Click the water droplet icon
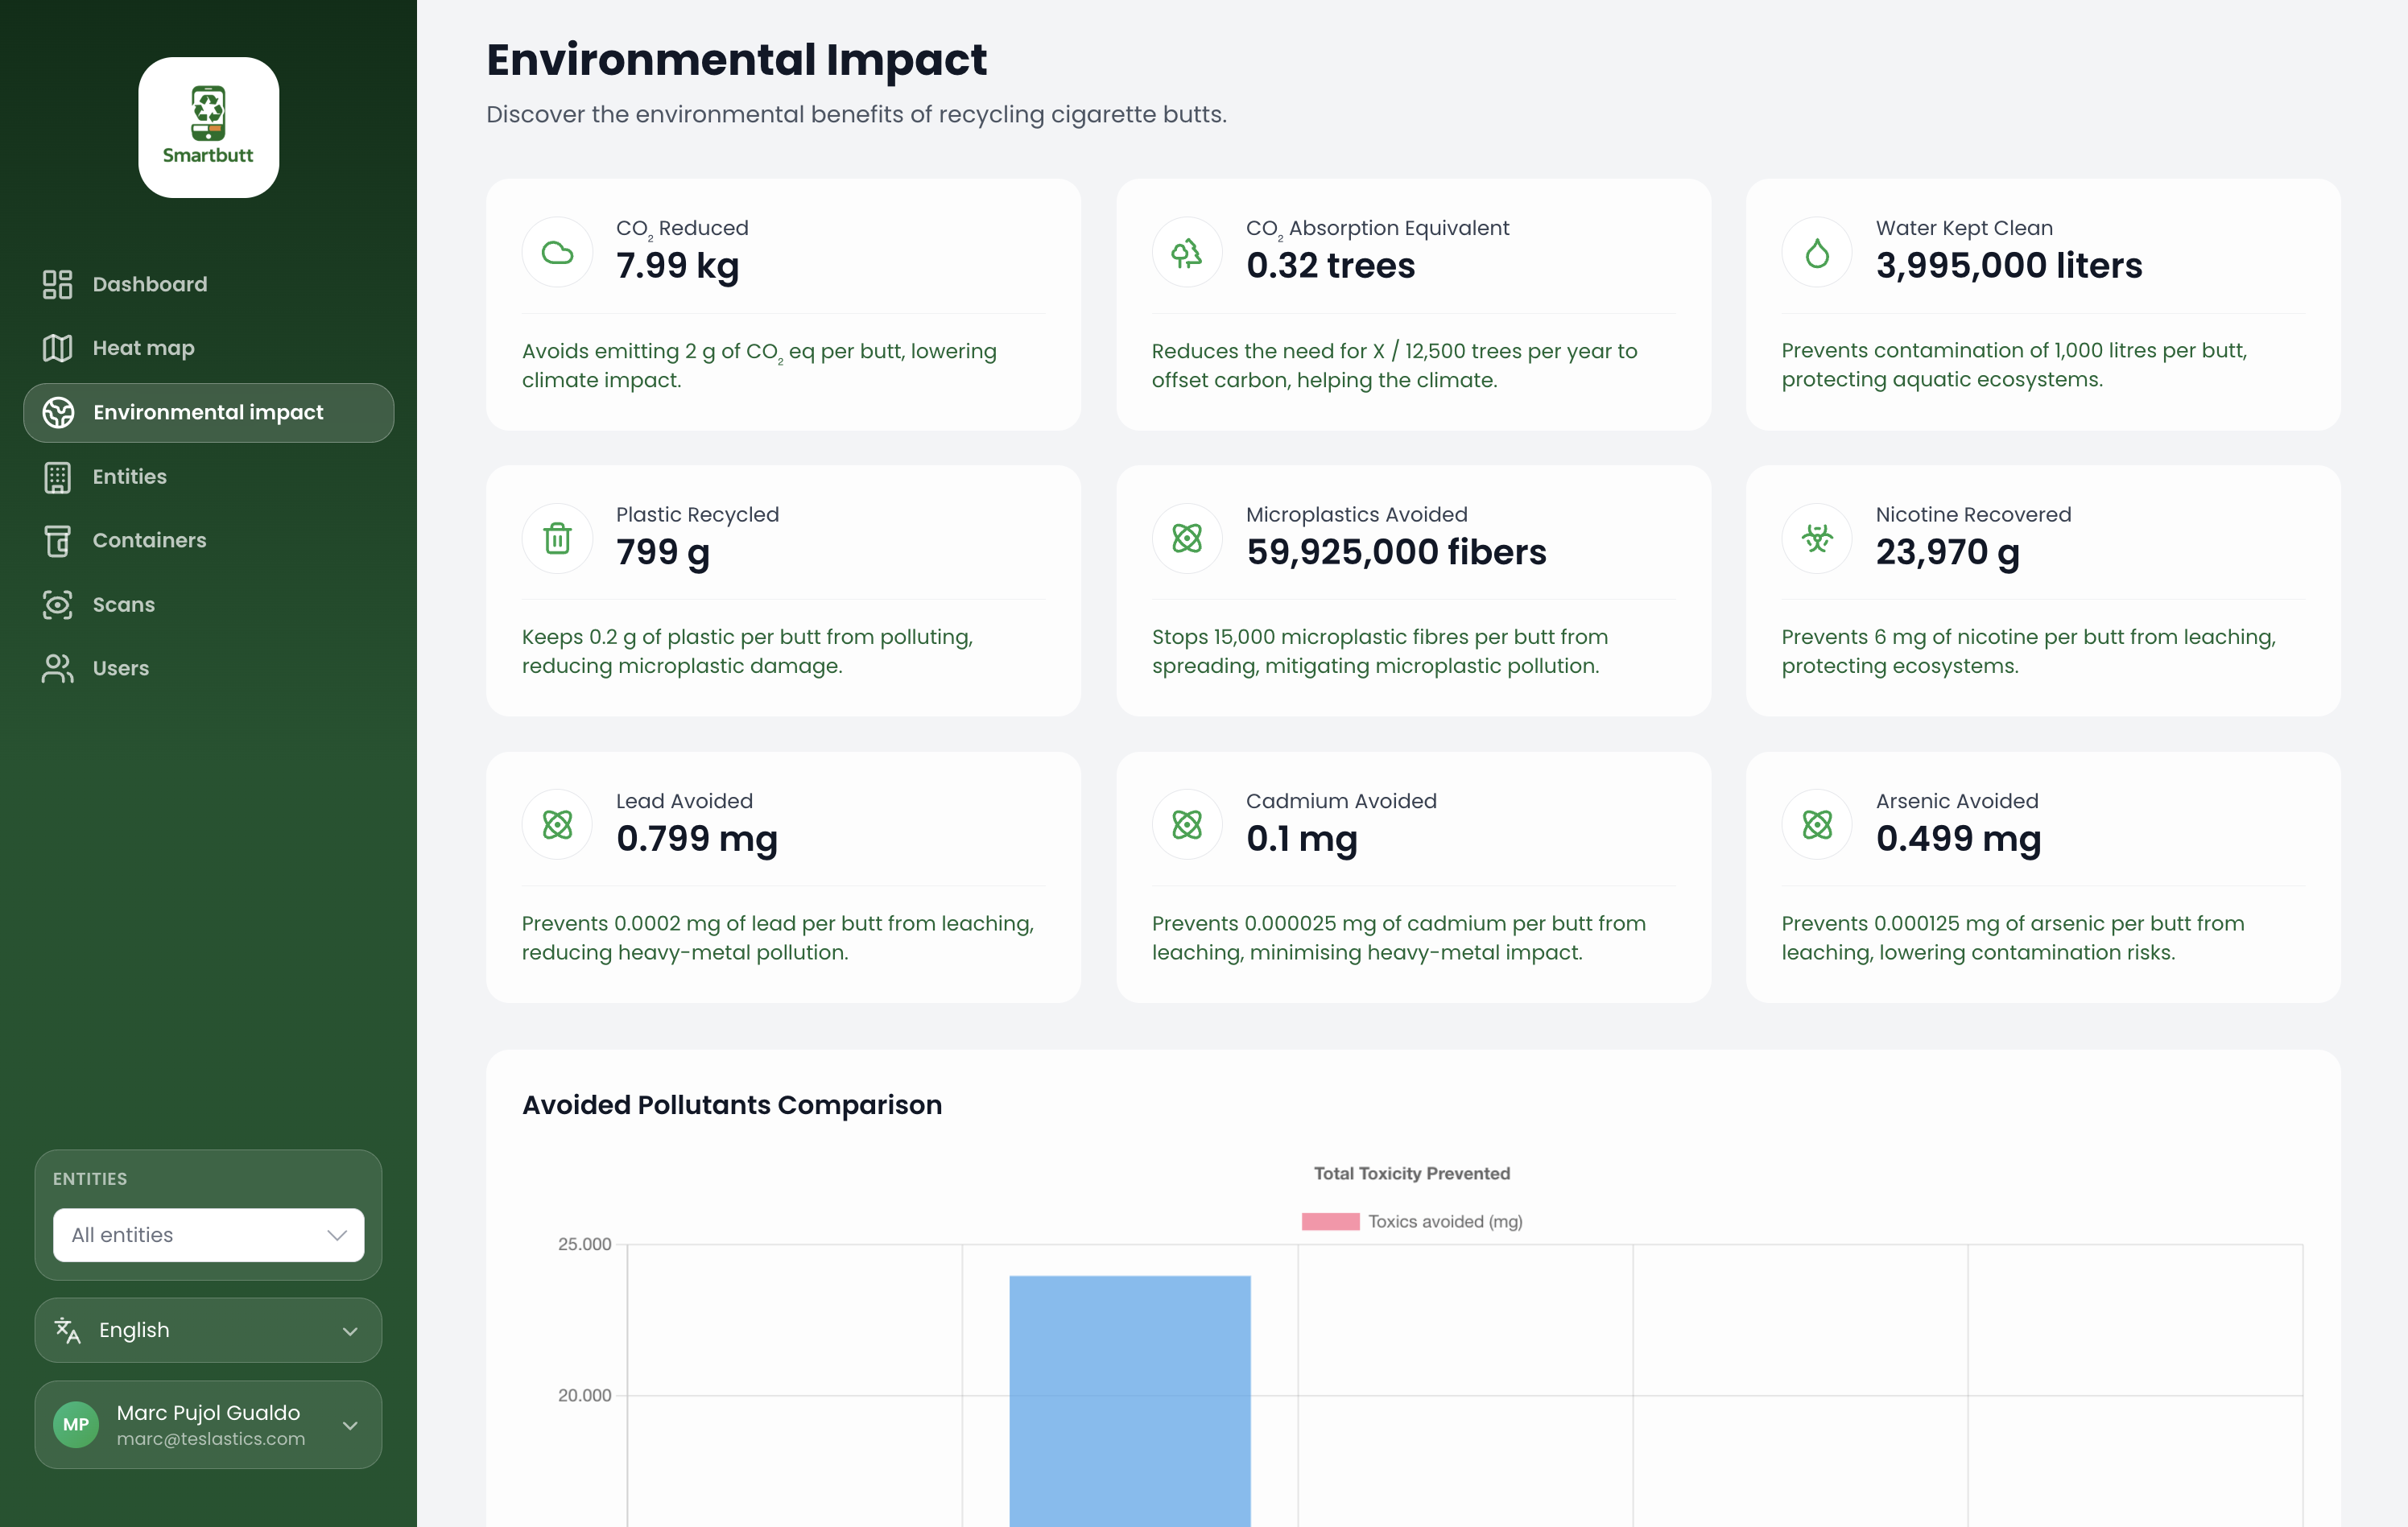 click(1817, 253)
